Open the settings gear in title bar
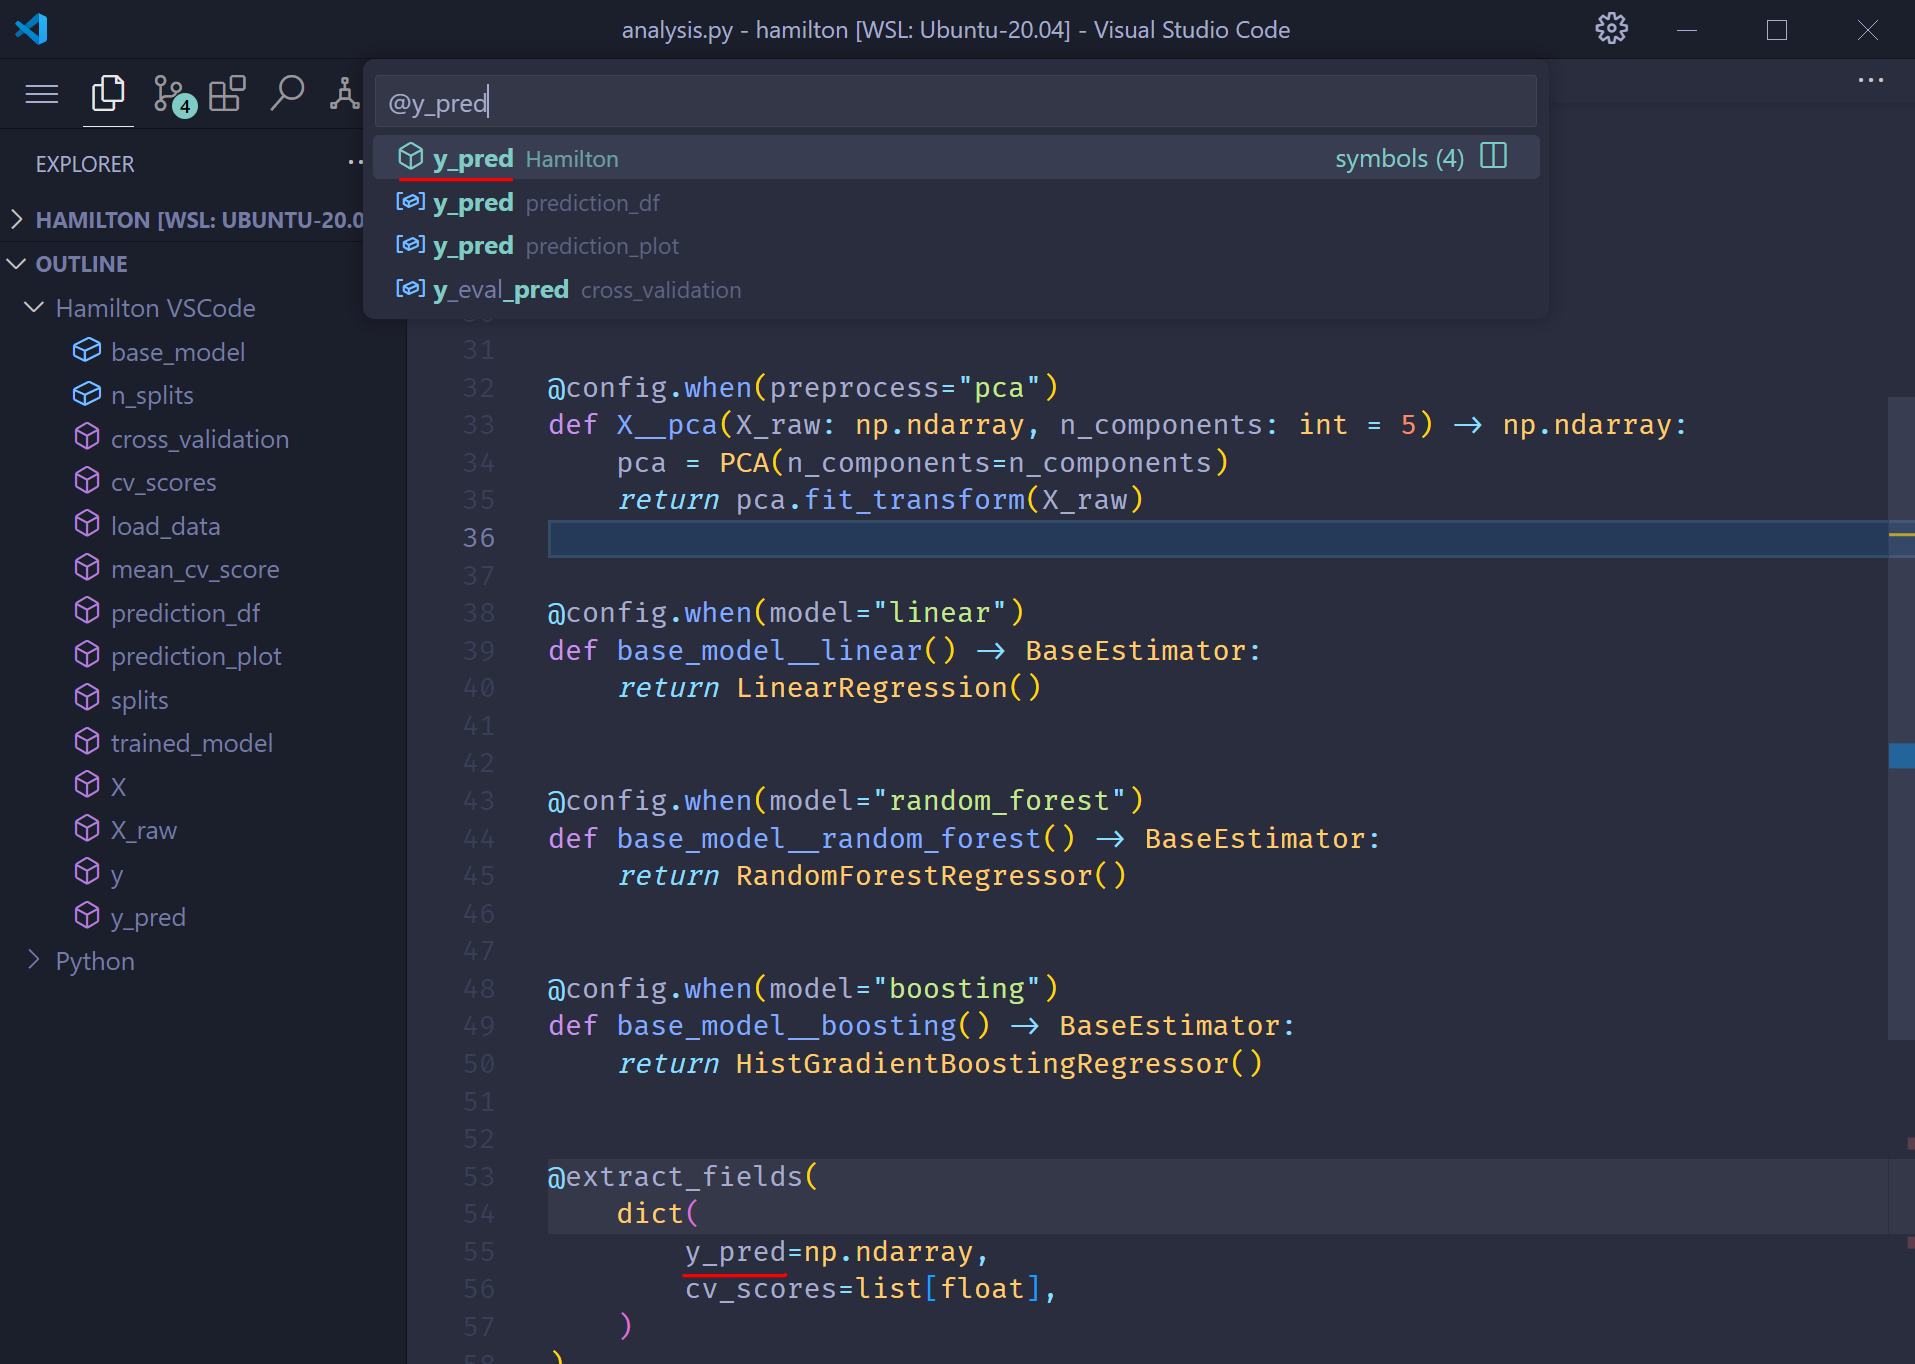The image size is (1915, 1364). (x=1610, y=29)
